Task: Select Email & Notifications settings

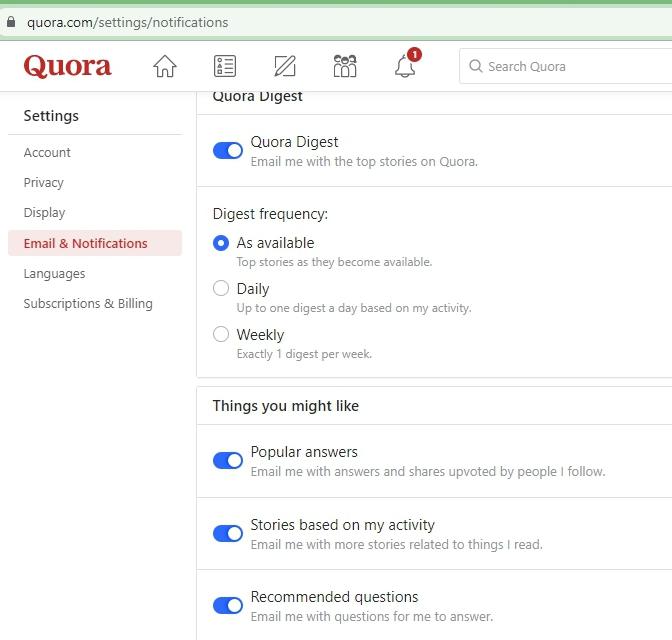Action: click(95, 243)
